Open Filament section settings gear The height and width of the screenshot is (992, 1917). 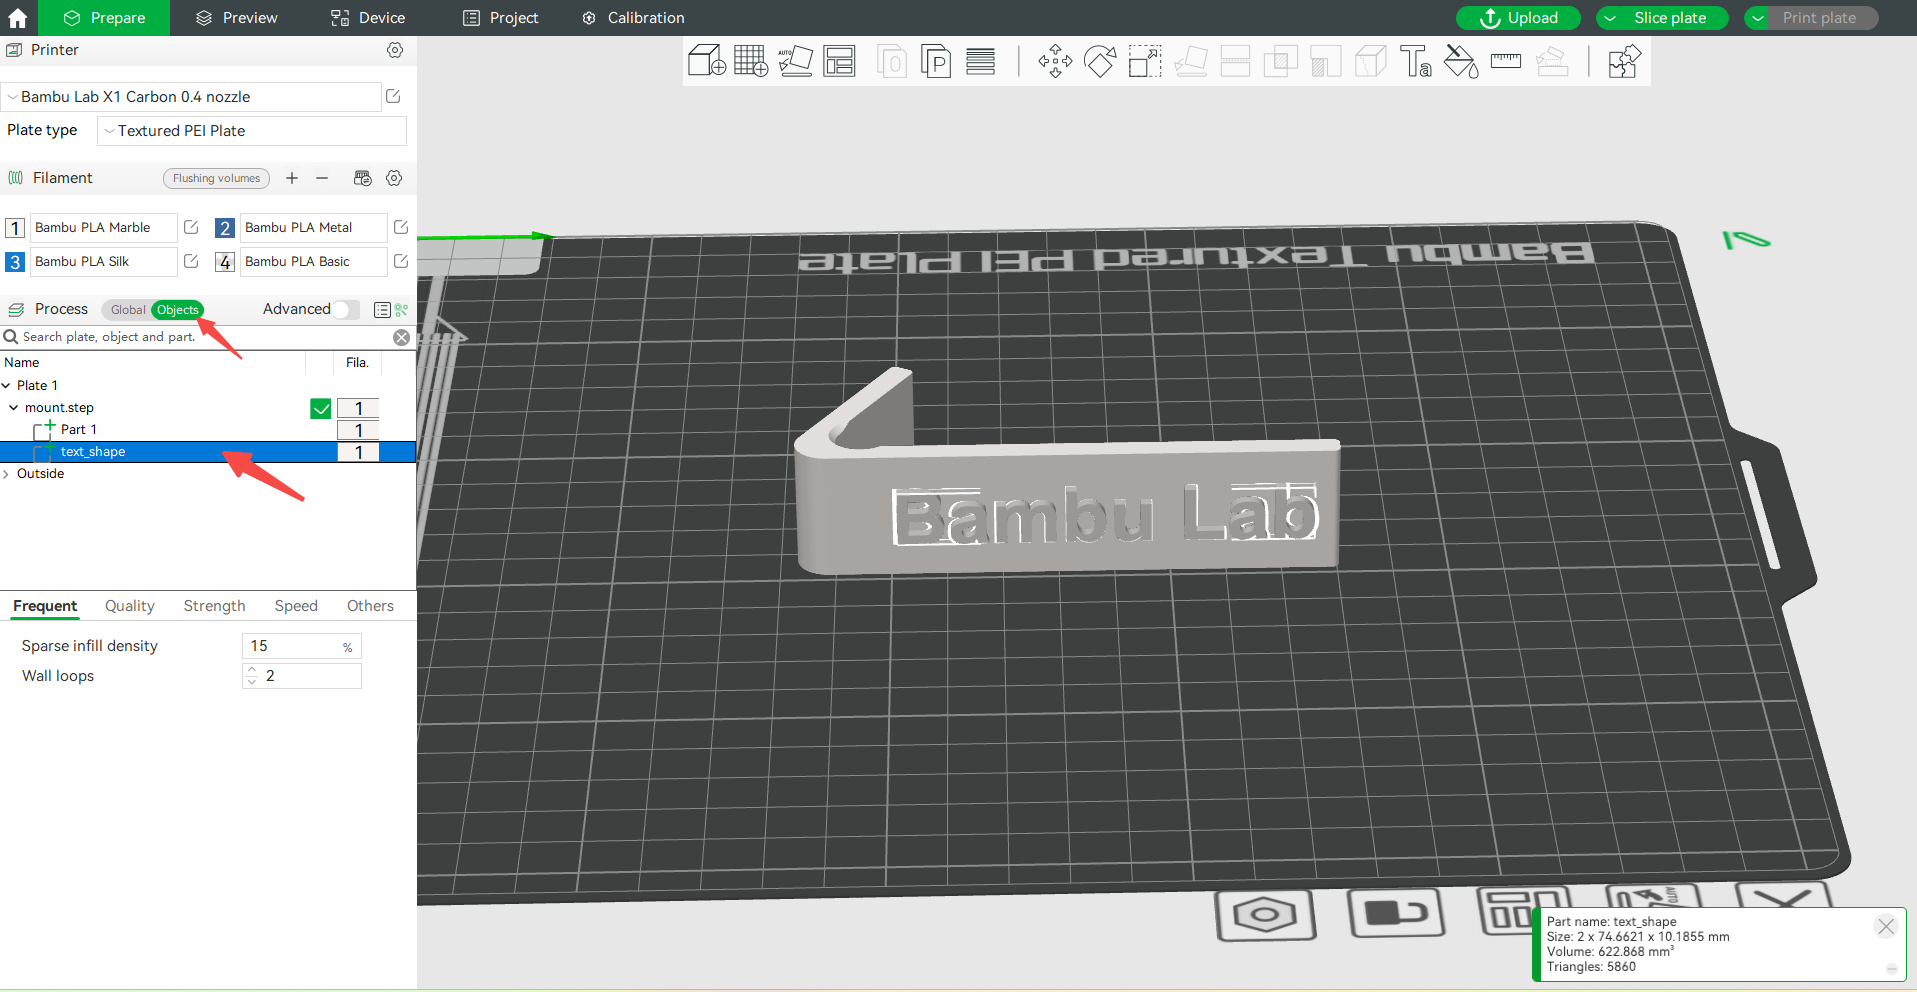click(394, 178)
